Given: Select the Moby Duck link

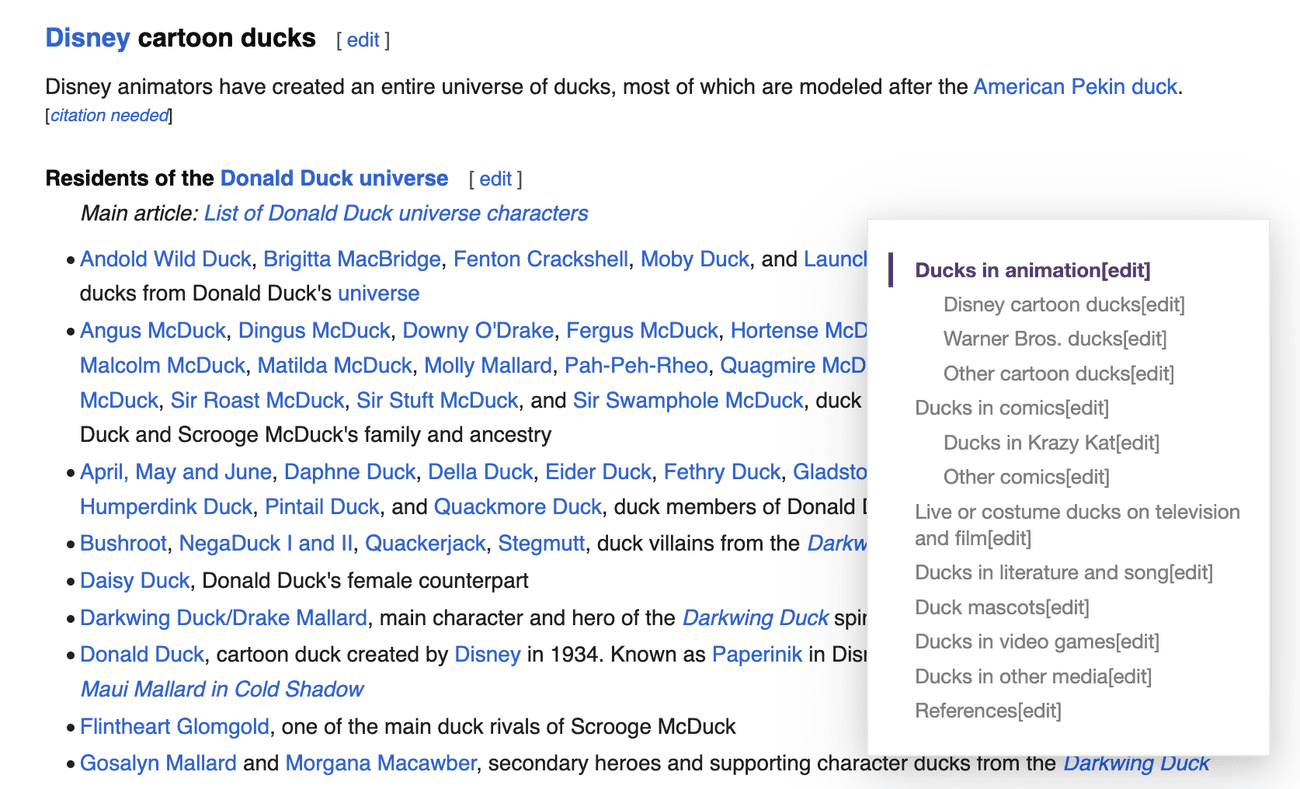Looking at the screenshot, I should point(695,259).
